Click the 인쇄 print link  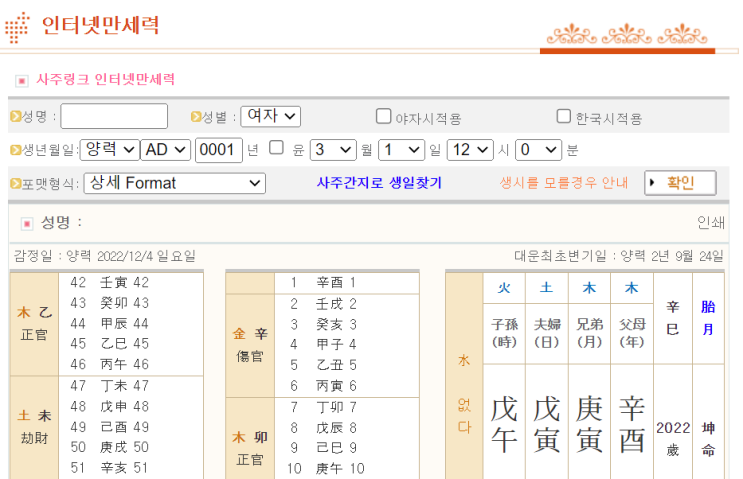(711, 222)
